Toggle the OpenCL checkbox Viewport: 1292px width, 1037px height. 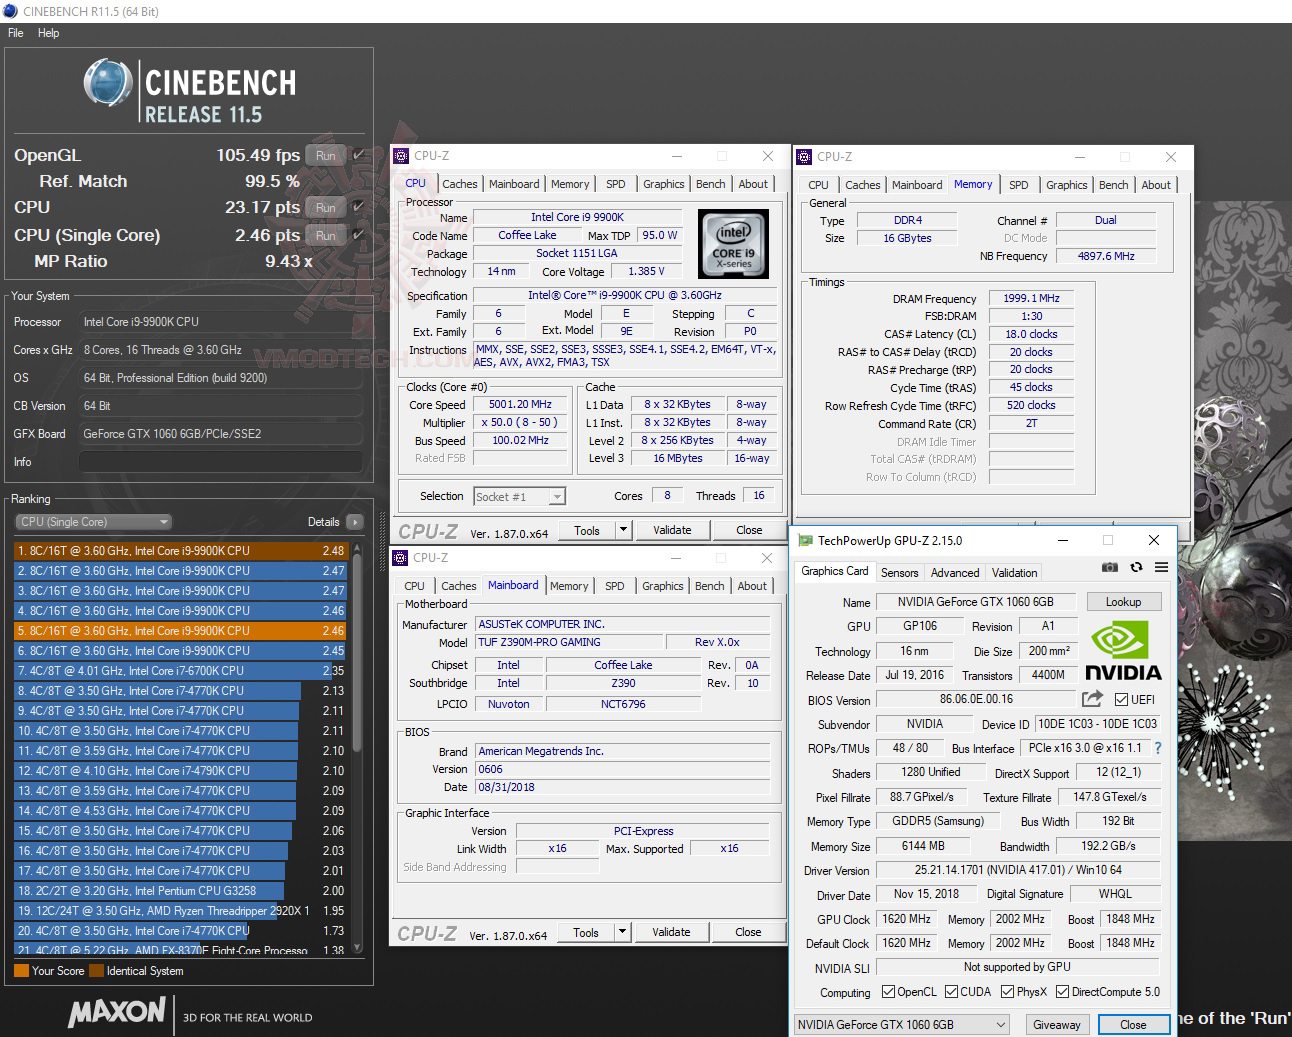pos(886,991)
